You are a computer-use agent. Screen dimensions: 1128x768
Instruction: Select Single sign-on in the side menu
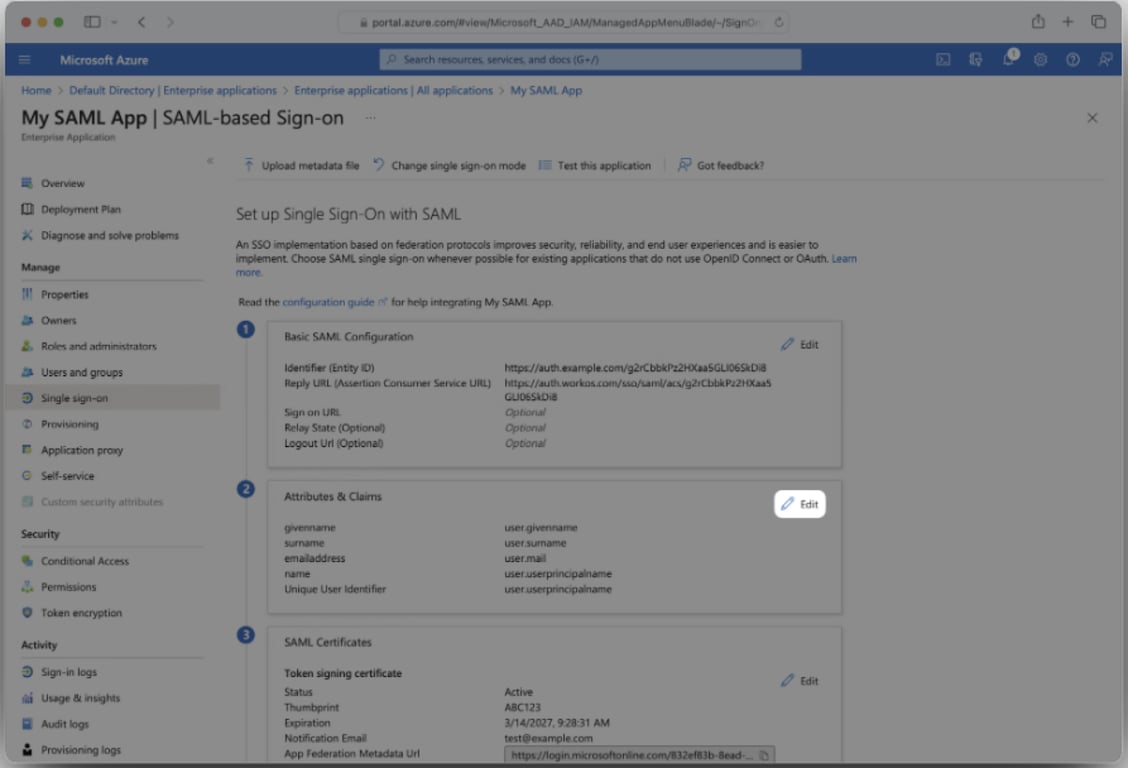tap(112, 398)
